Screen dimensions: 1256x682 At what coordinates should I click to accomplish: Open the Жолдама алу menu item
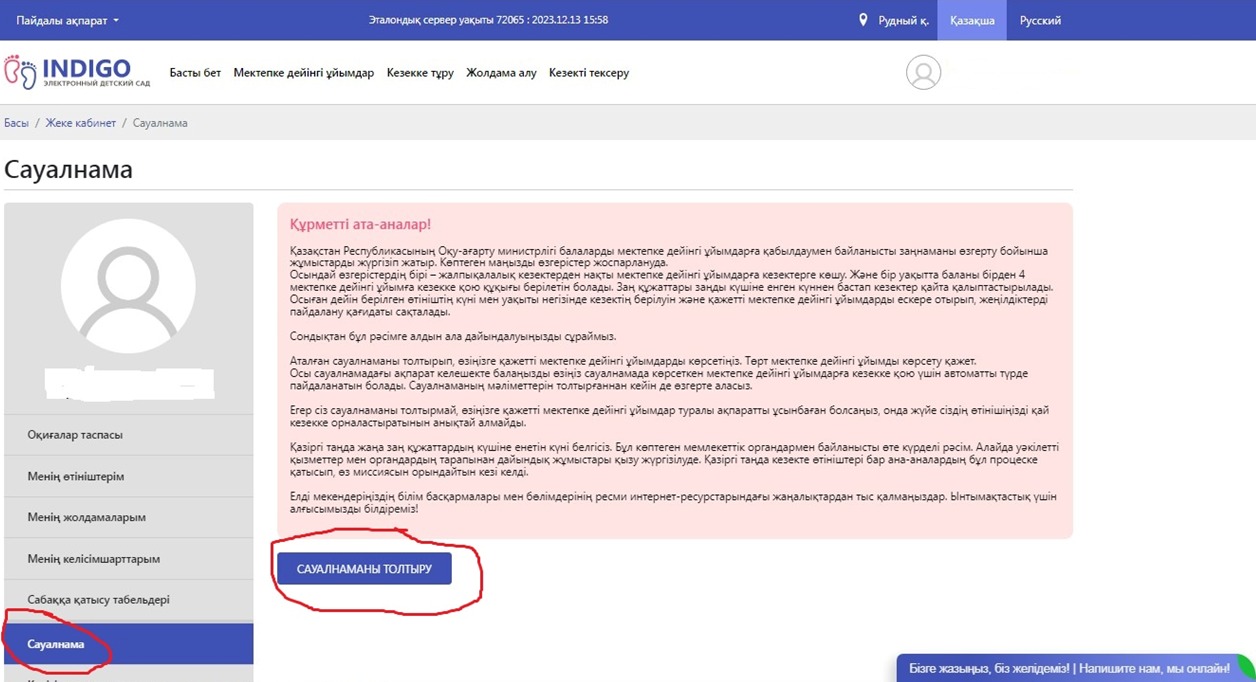point(501,73)
